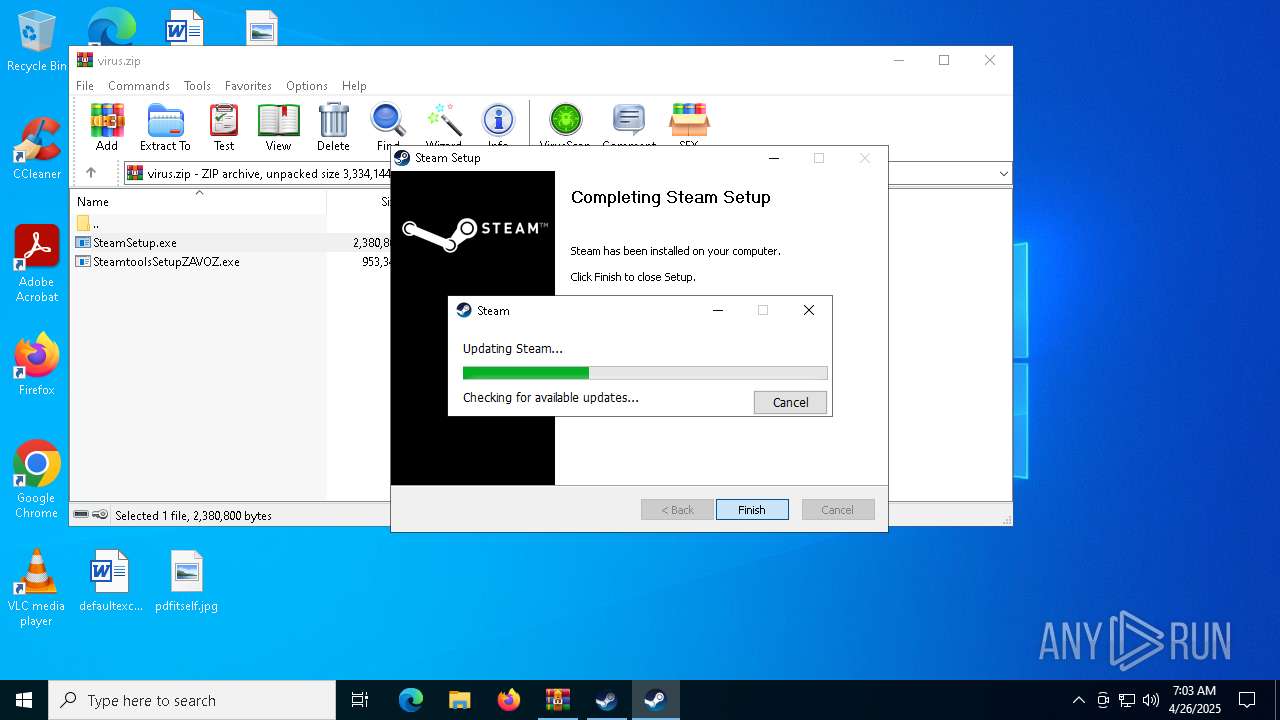Open Recycle Bin desktop icon
Screen dimensions: 1280x720
pos(36,41)
